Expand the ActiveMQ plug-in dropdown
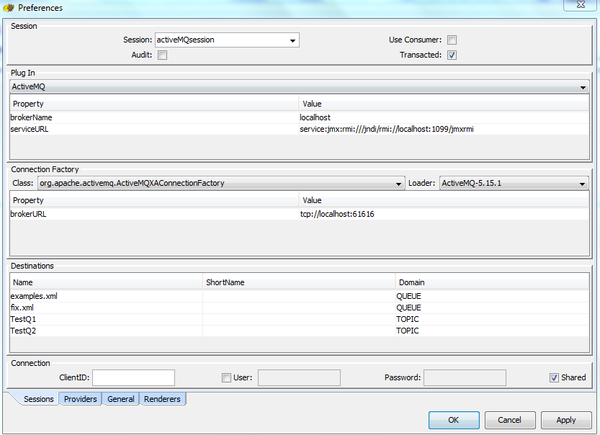Screen dimensions: 600x435 click(x=299, y=87)
